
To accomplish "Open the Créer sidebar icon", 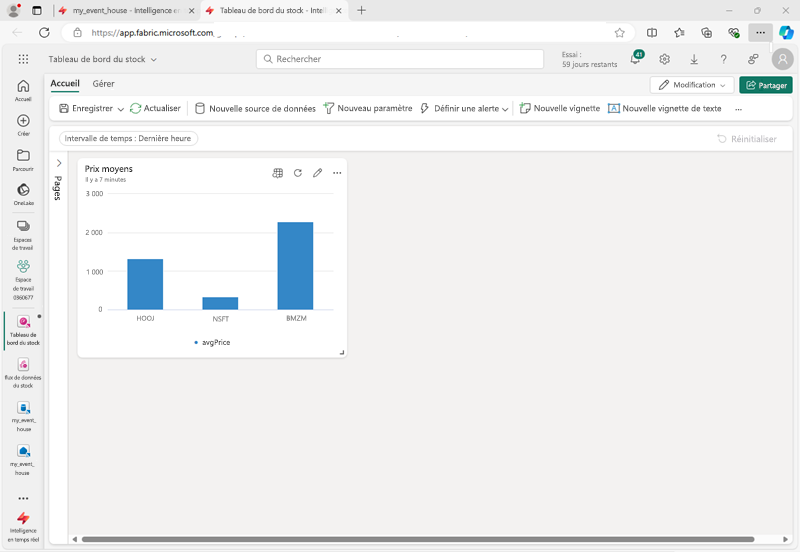I will click(x=23, y=126).
